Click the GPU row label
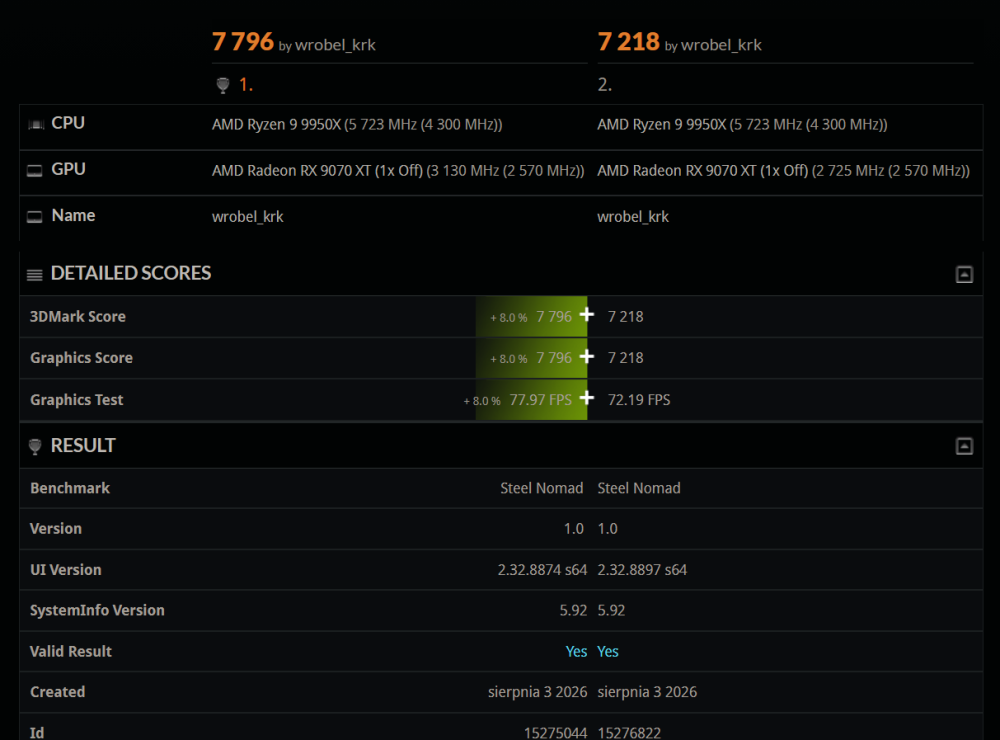 click(68, 169)
